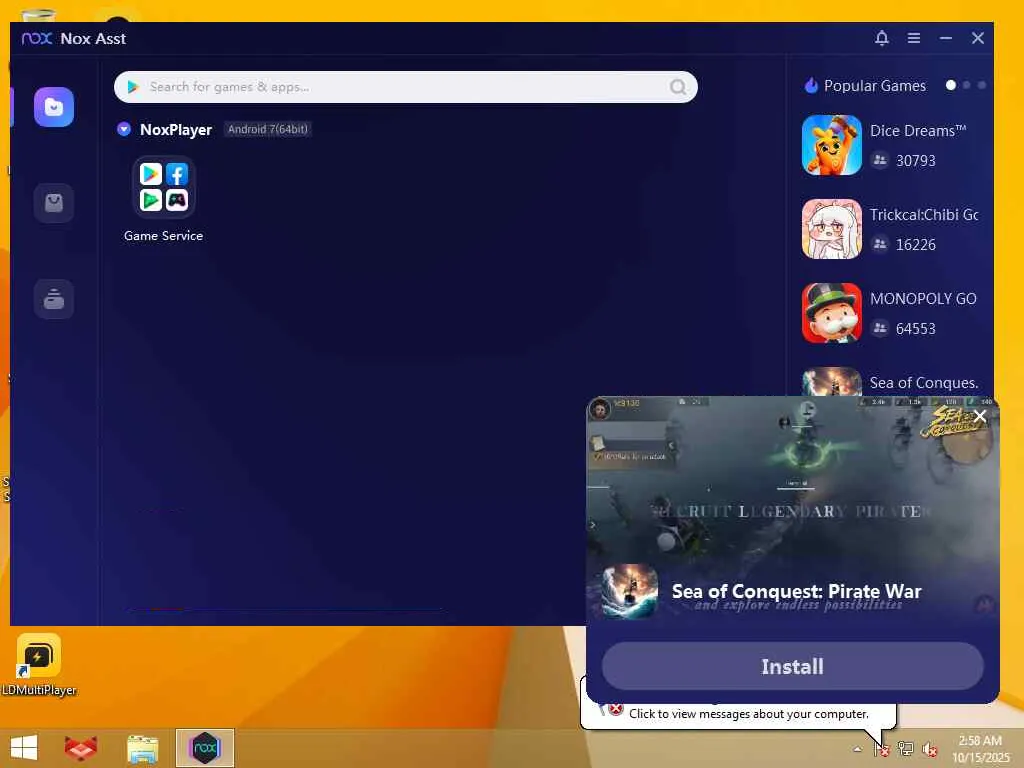Image resolution: width=1024 pixels, height=768 pixels.
Task: Click the MONOPOLY GO title text
Action: coord(923,298)
